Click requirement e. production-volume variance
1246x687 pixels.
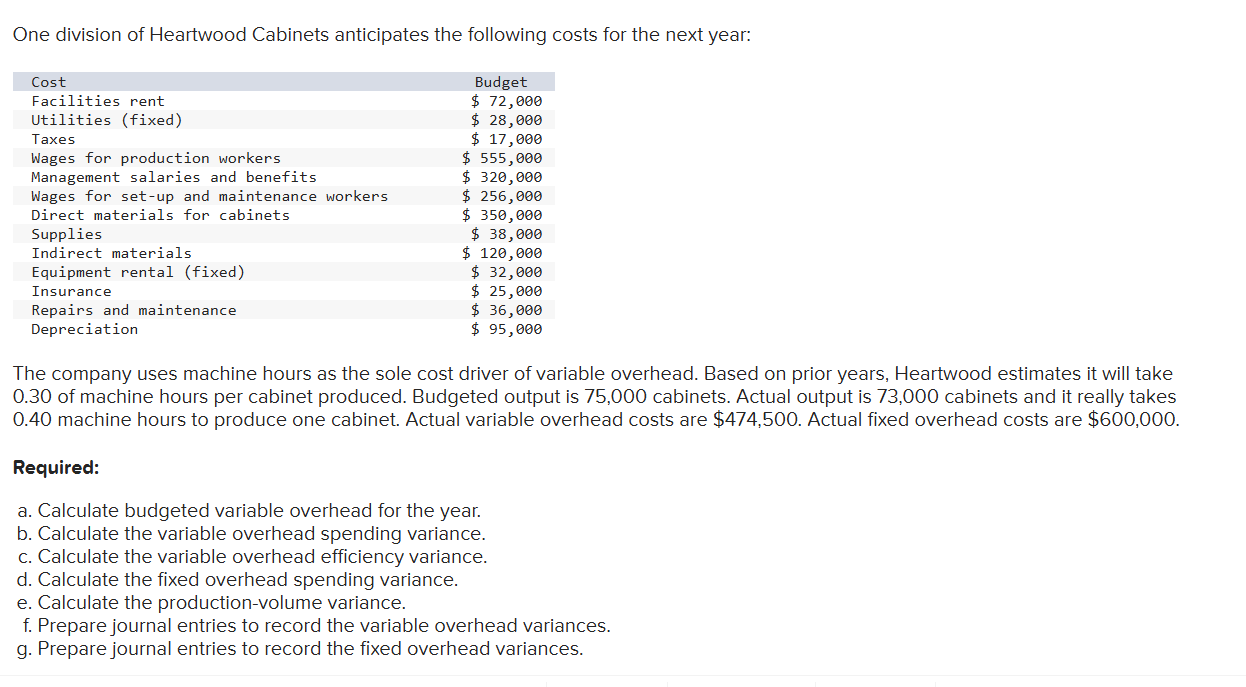(212, 603)
